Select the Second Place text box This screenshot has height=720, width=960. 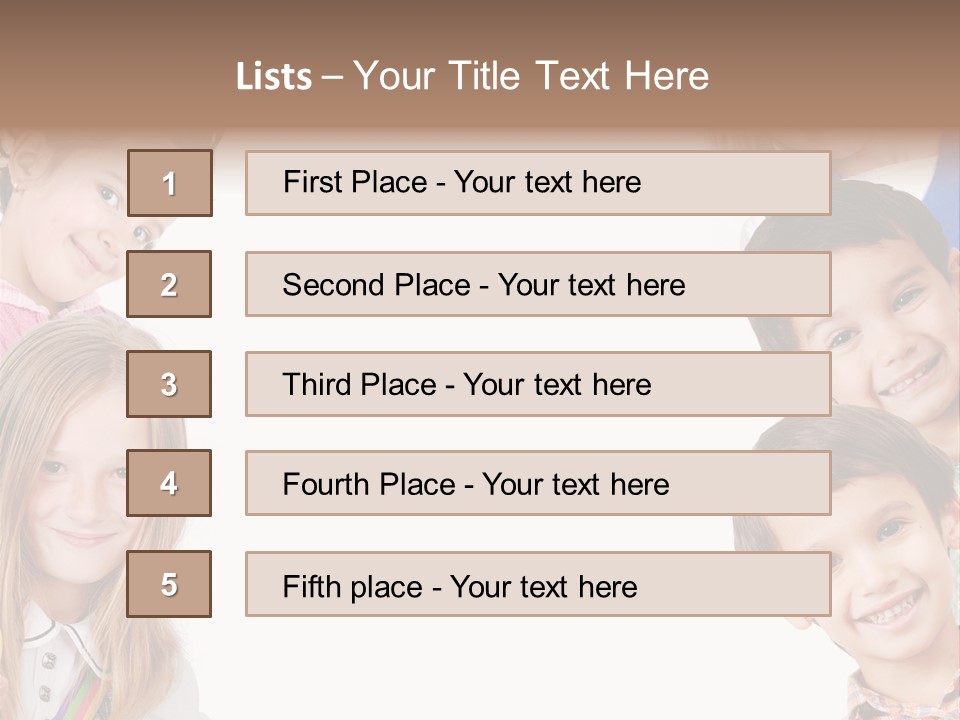[x=538, y=284]
